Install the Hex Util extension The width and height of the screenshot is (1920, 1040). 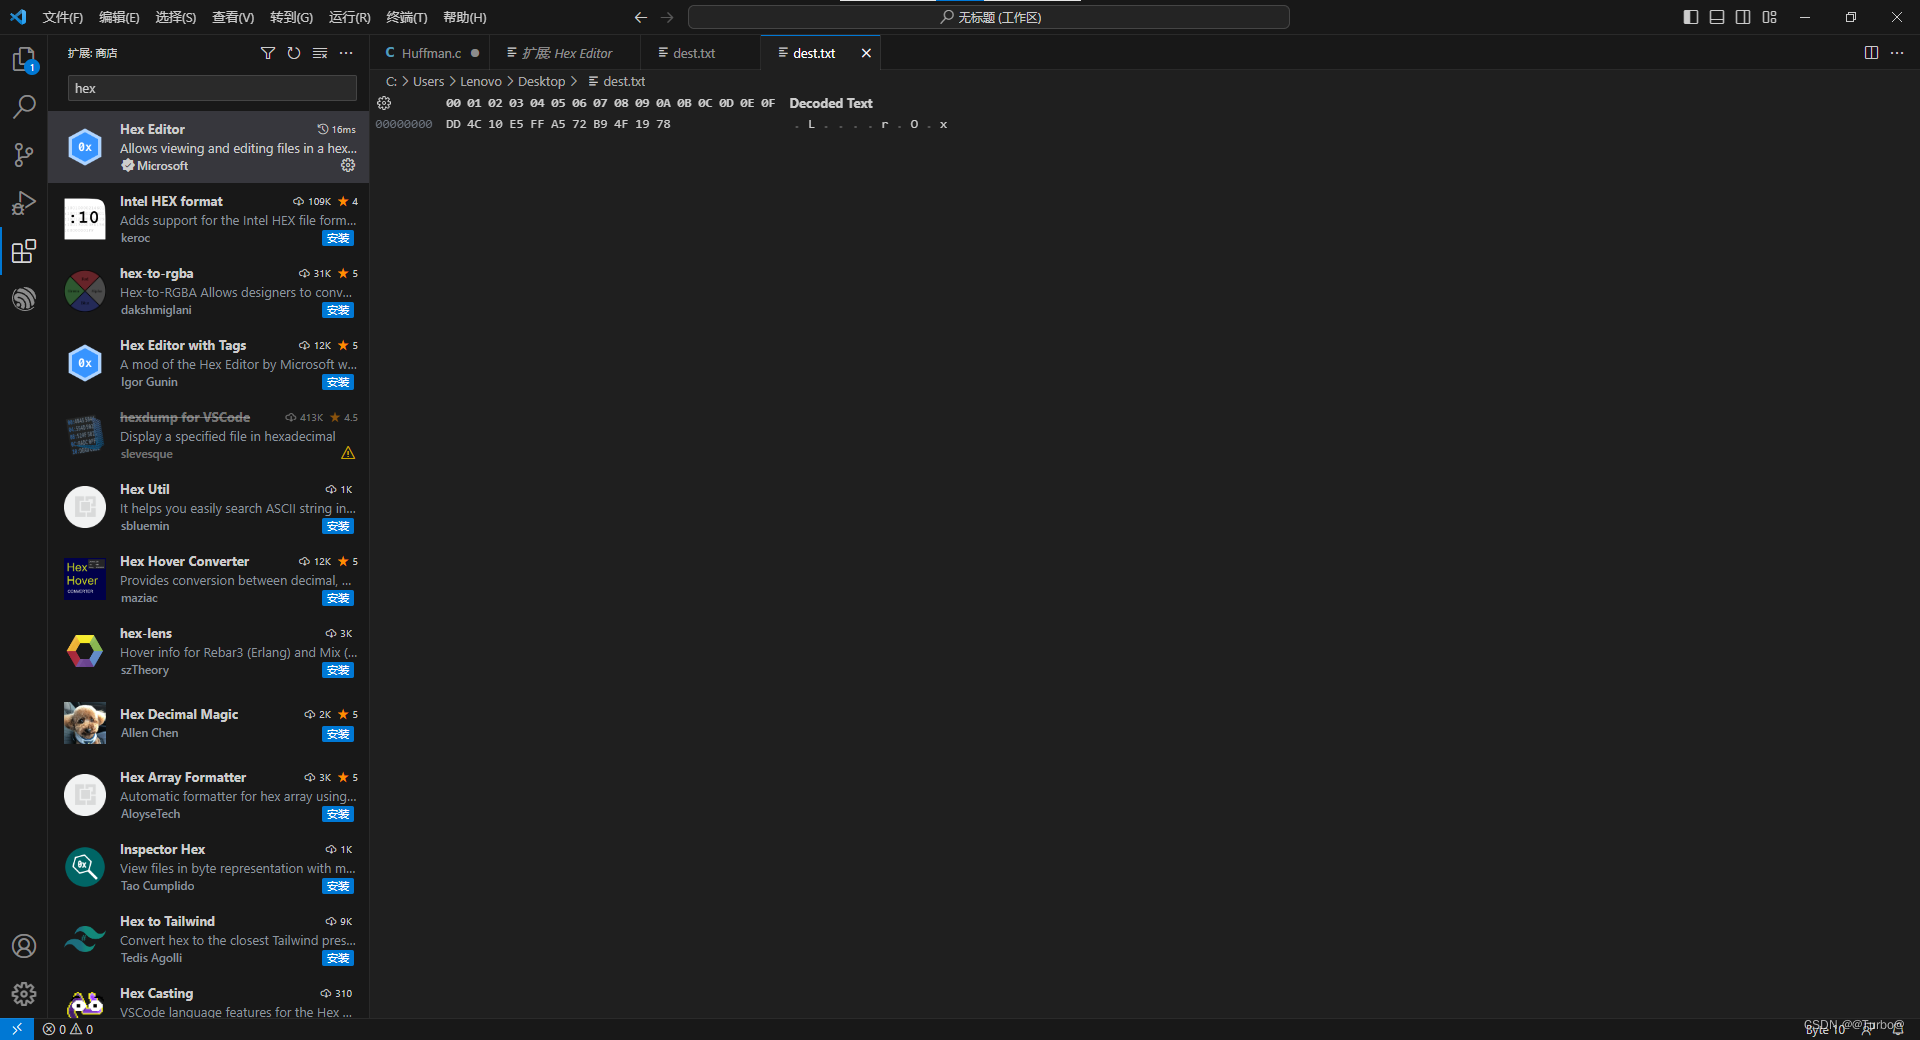pos(338,526)
